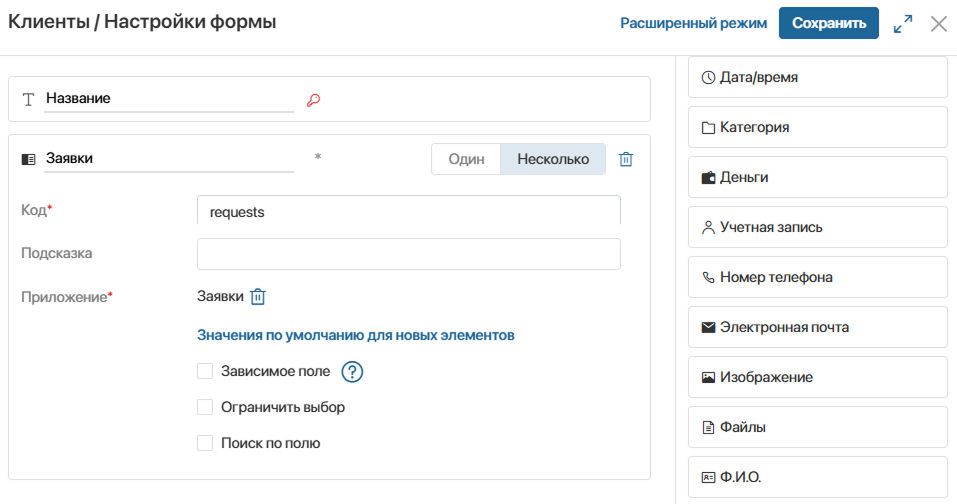Click the Клиенты / Настройки формы title
The image size is (957, 504).
click(x=142, y=22)
